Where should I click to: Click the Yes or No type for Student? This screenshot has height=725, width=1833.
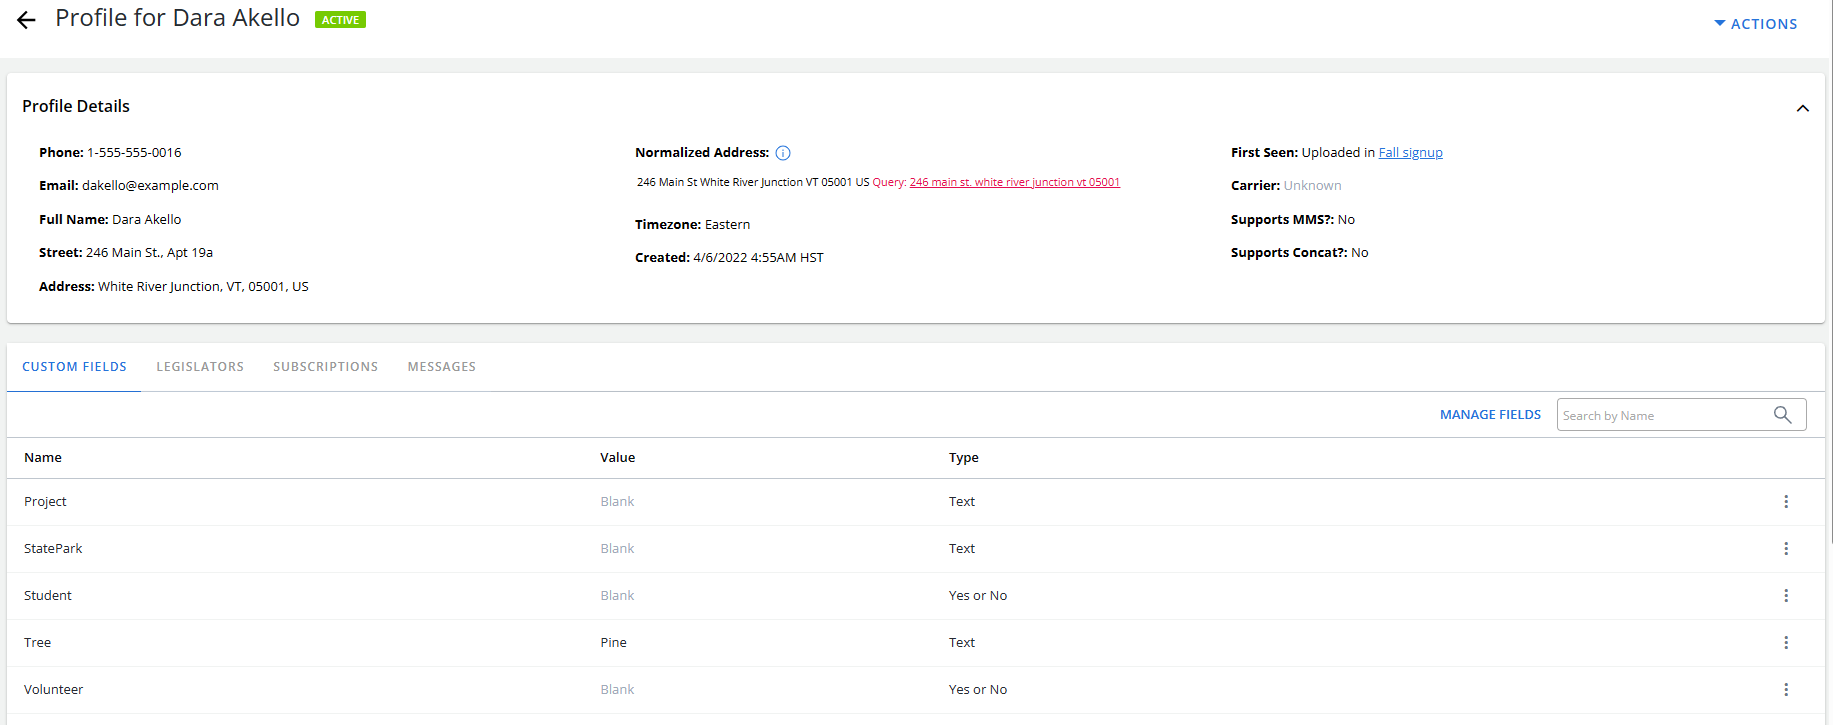[978, 596]
